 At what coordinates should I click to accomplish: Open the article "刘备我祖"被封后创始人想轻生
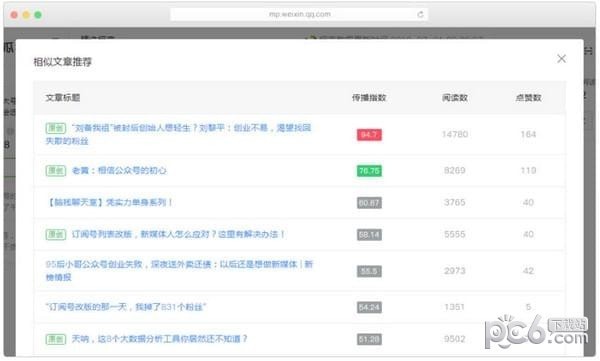(x=178, y=134)
